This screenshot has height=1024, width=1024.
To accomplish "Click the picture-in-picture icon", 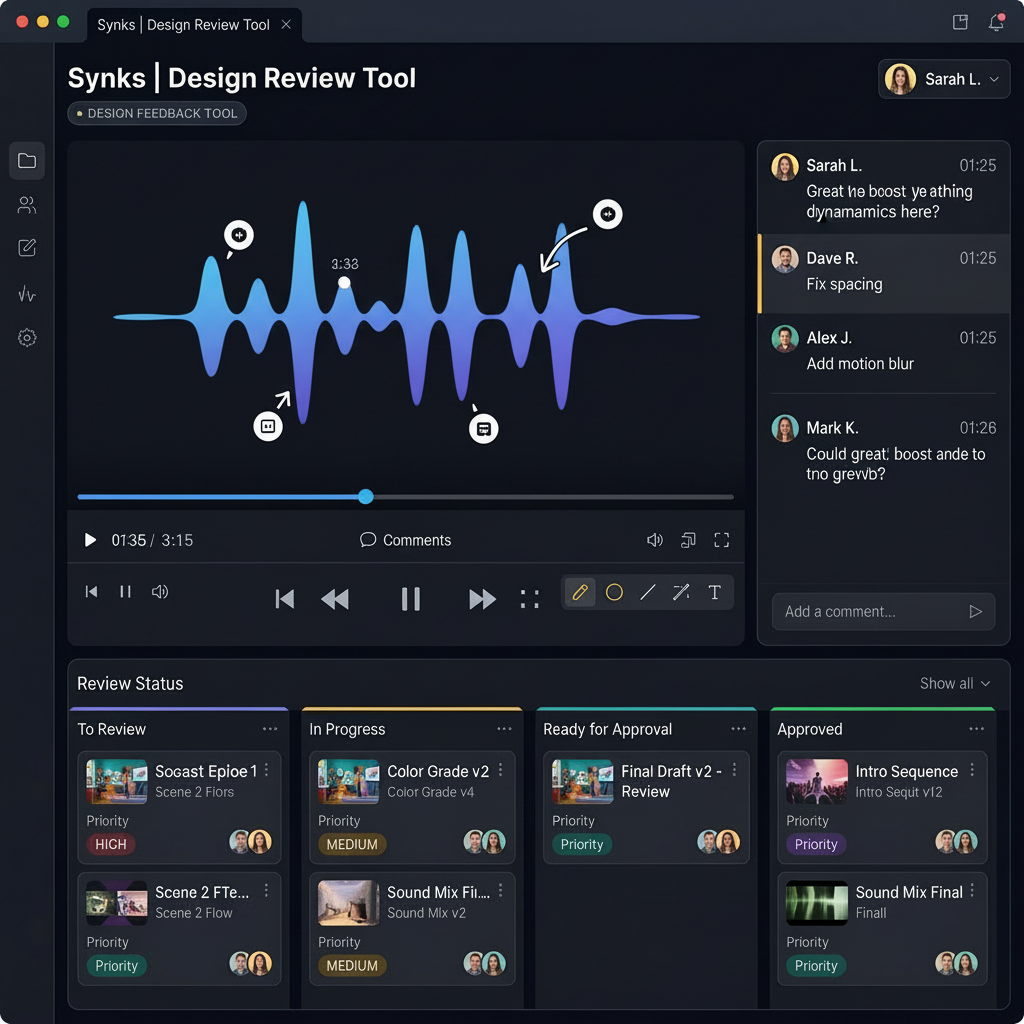I will 688,540.
